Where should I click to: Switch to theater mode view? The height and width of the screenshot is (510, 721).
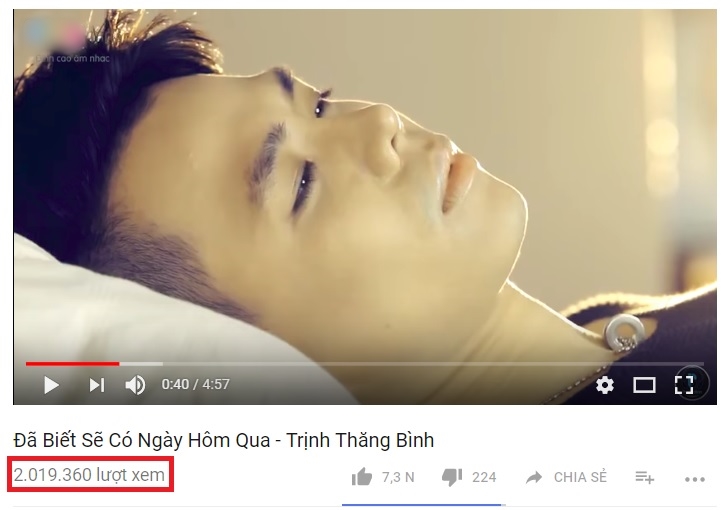coord(644,385)
